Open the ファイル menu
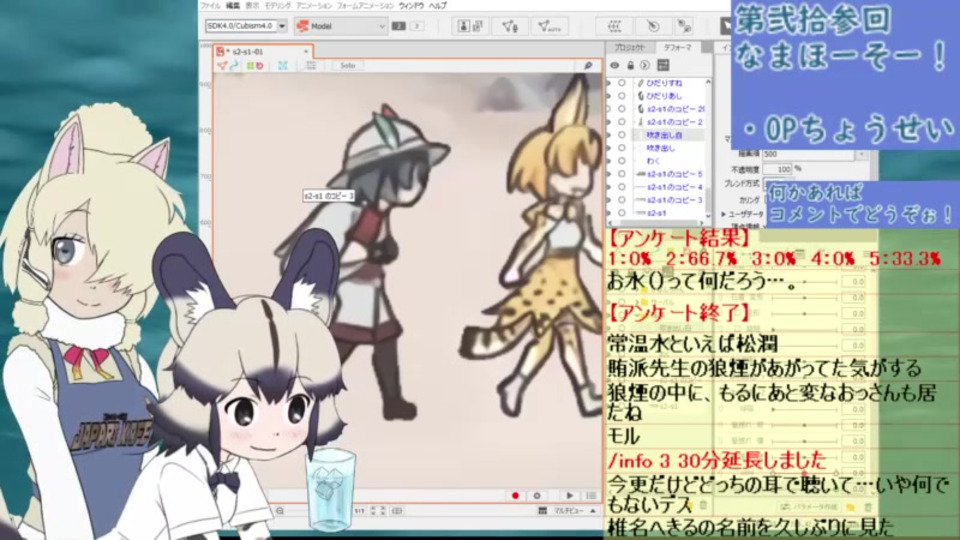Image resolution: width=960 pixels, height=540 pixels. tap(211, 6)
